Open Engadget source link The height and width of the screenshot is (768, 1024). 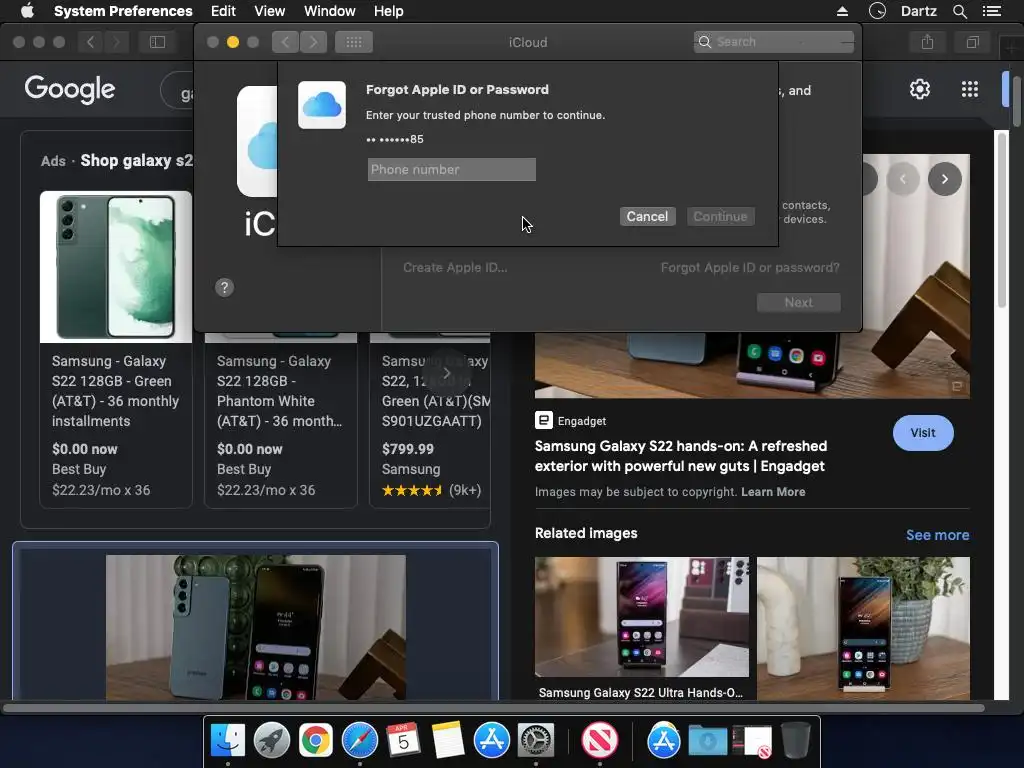coord(571,421)
